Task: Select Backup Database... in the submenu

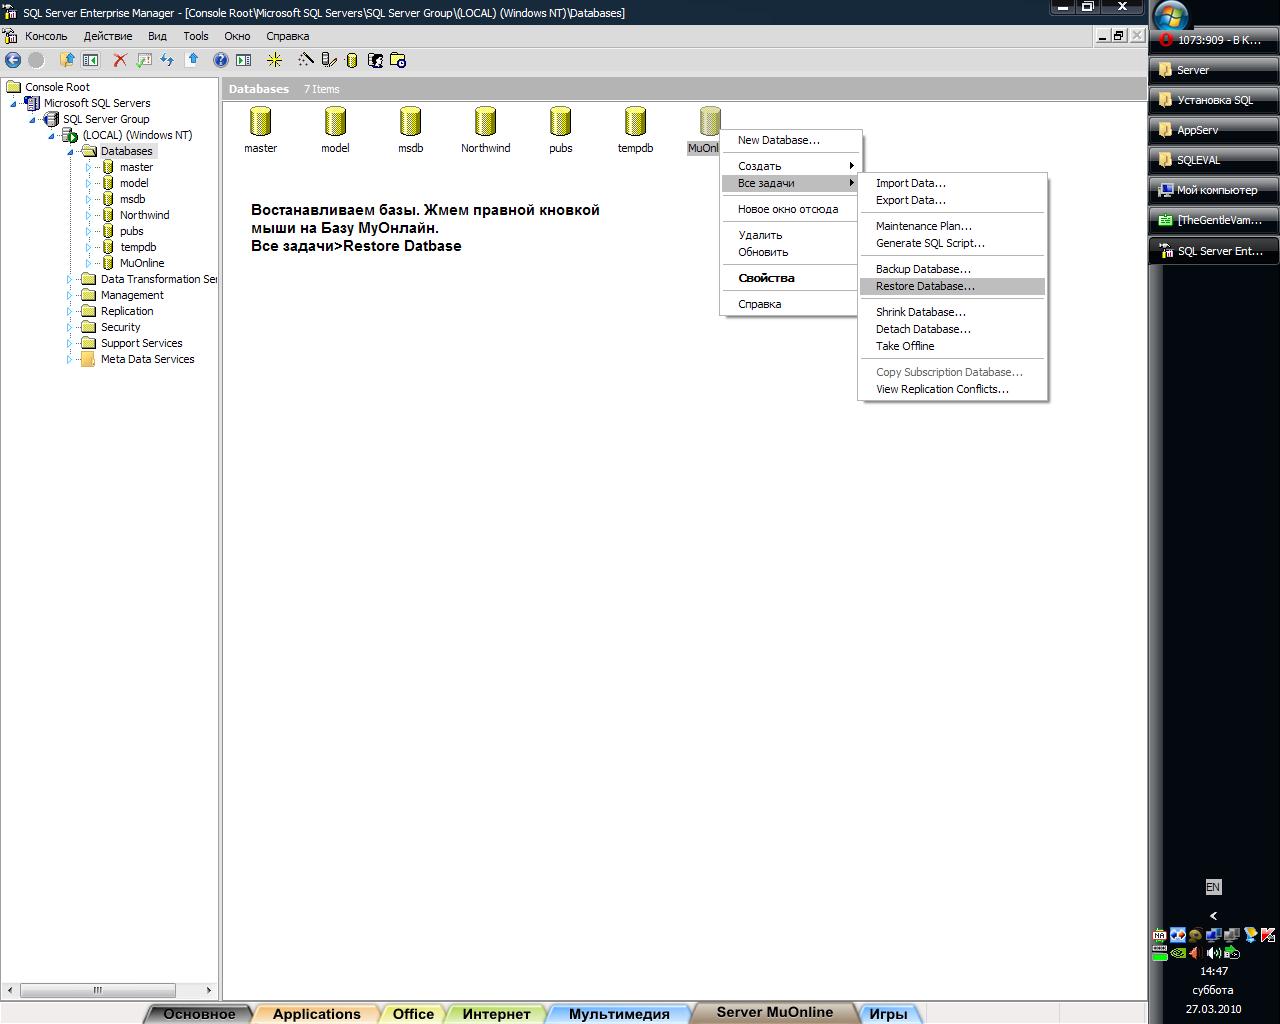Action: tap(923, 269)
